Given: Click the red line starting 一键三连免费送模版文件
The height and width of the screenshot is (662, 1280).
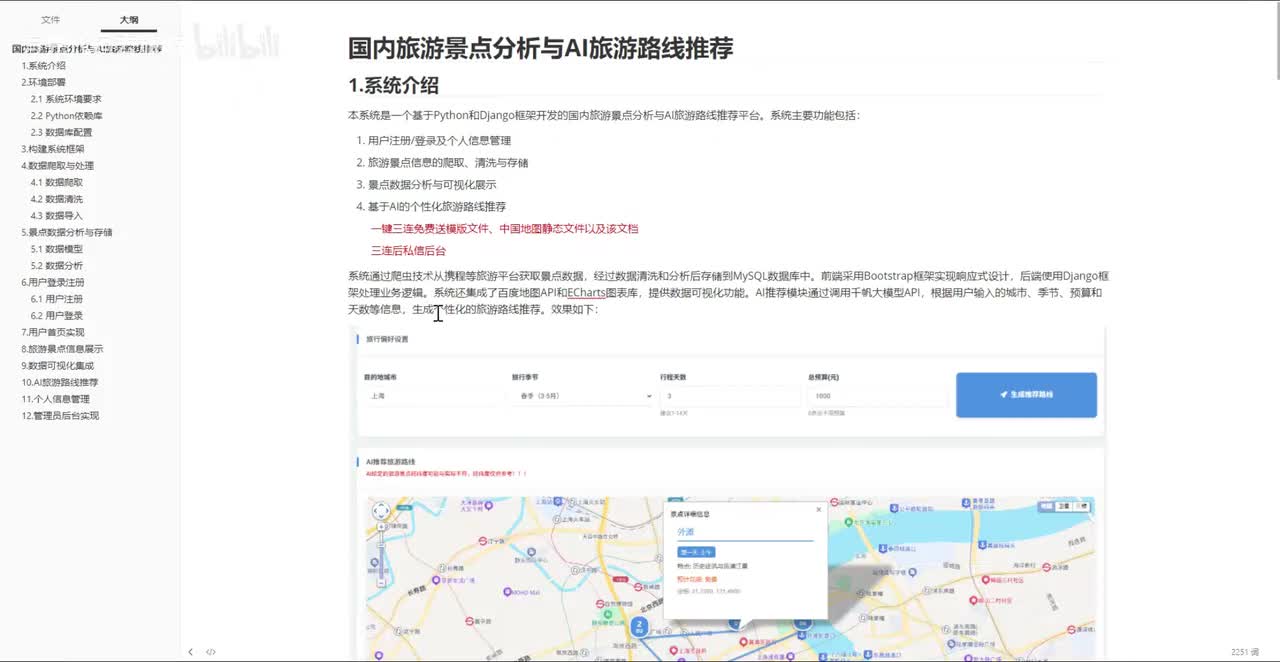Looking at the screenshot, I should point(504,229).
